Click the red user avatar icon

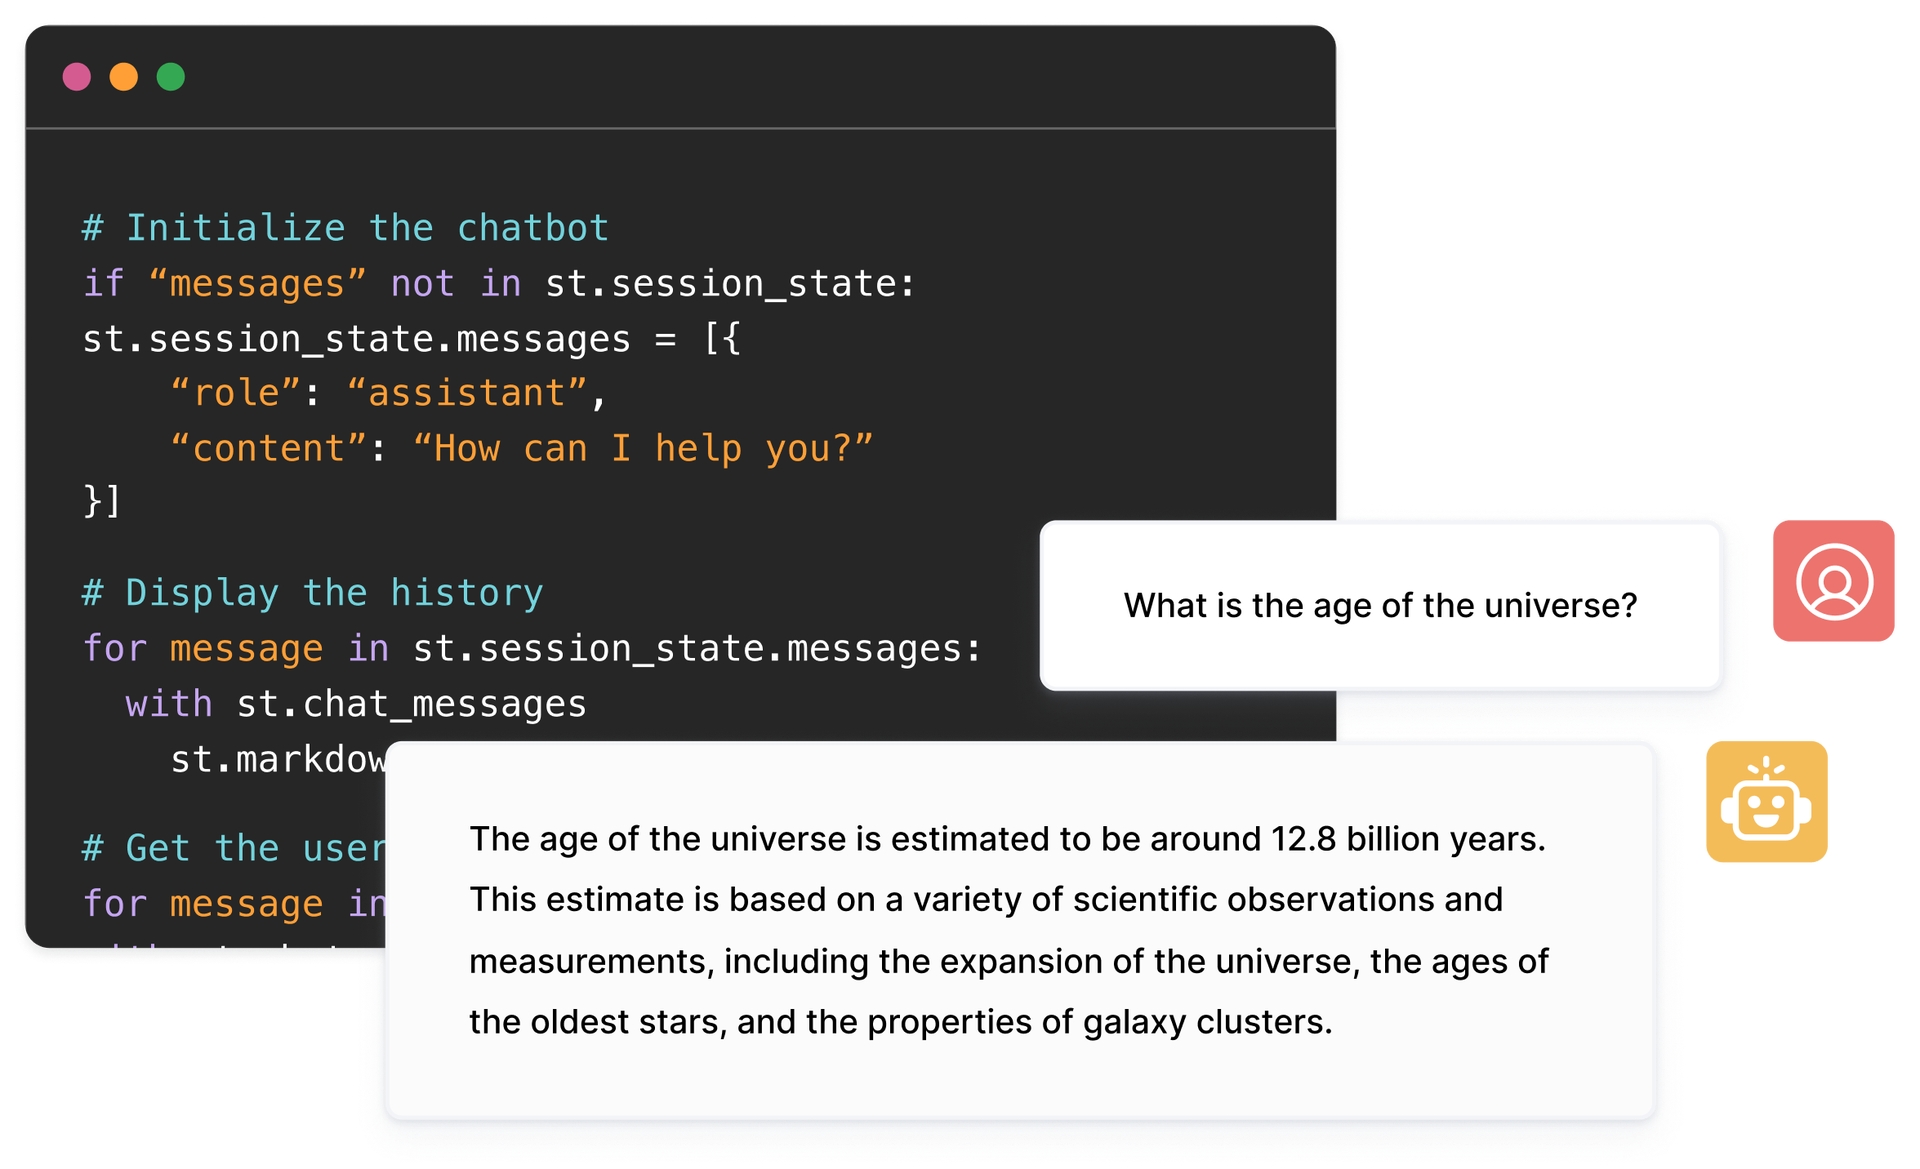coord(1833,581)
